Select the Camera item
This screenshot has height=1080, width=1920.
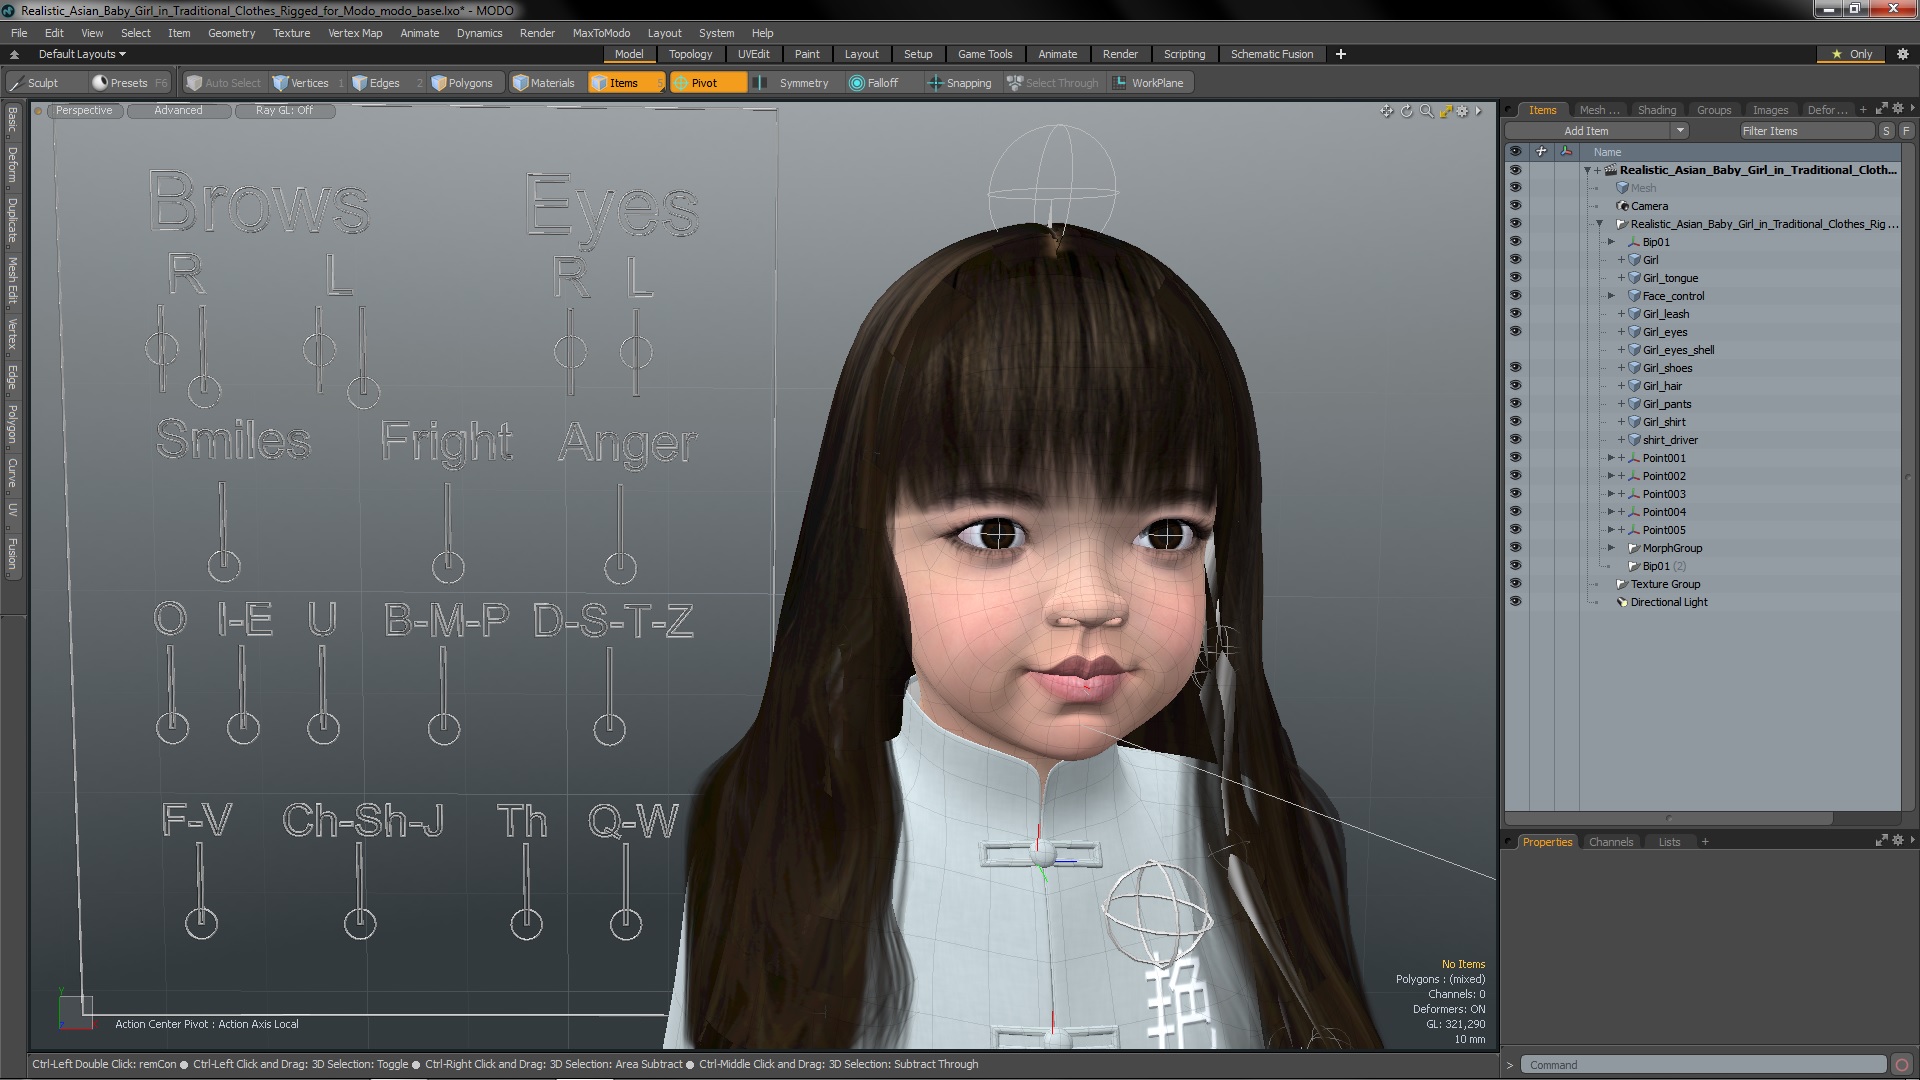(x=1649, y=206)
